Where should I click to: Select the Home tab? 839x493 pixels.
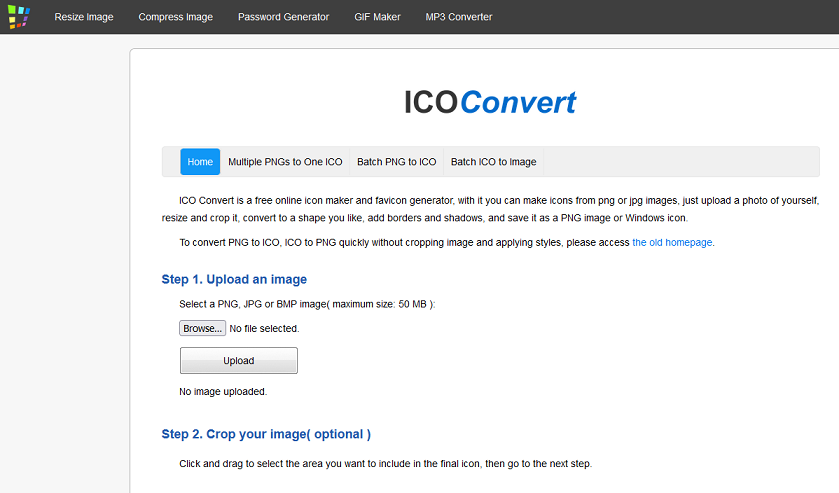pos(200,162)
